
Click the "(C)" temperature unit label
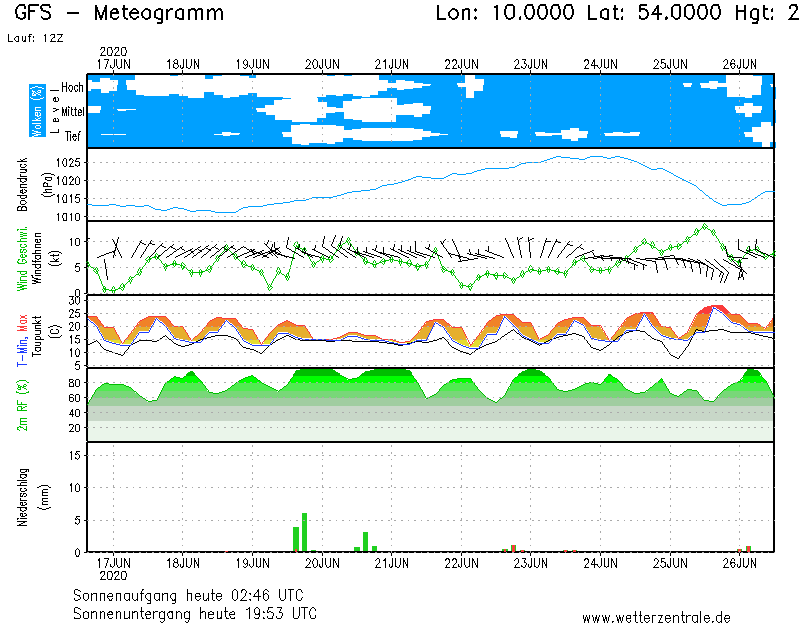[x=55, y=331]
